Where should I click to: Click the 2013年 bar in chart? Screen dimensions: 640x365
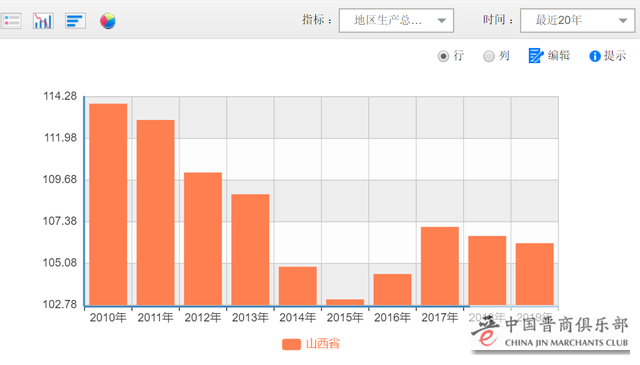coord(250,250)
